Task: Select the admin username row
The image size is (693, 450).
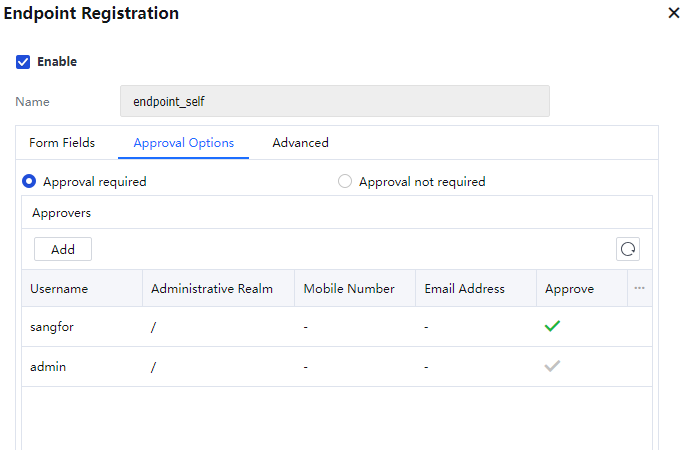Action: click(48, 367)
